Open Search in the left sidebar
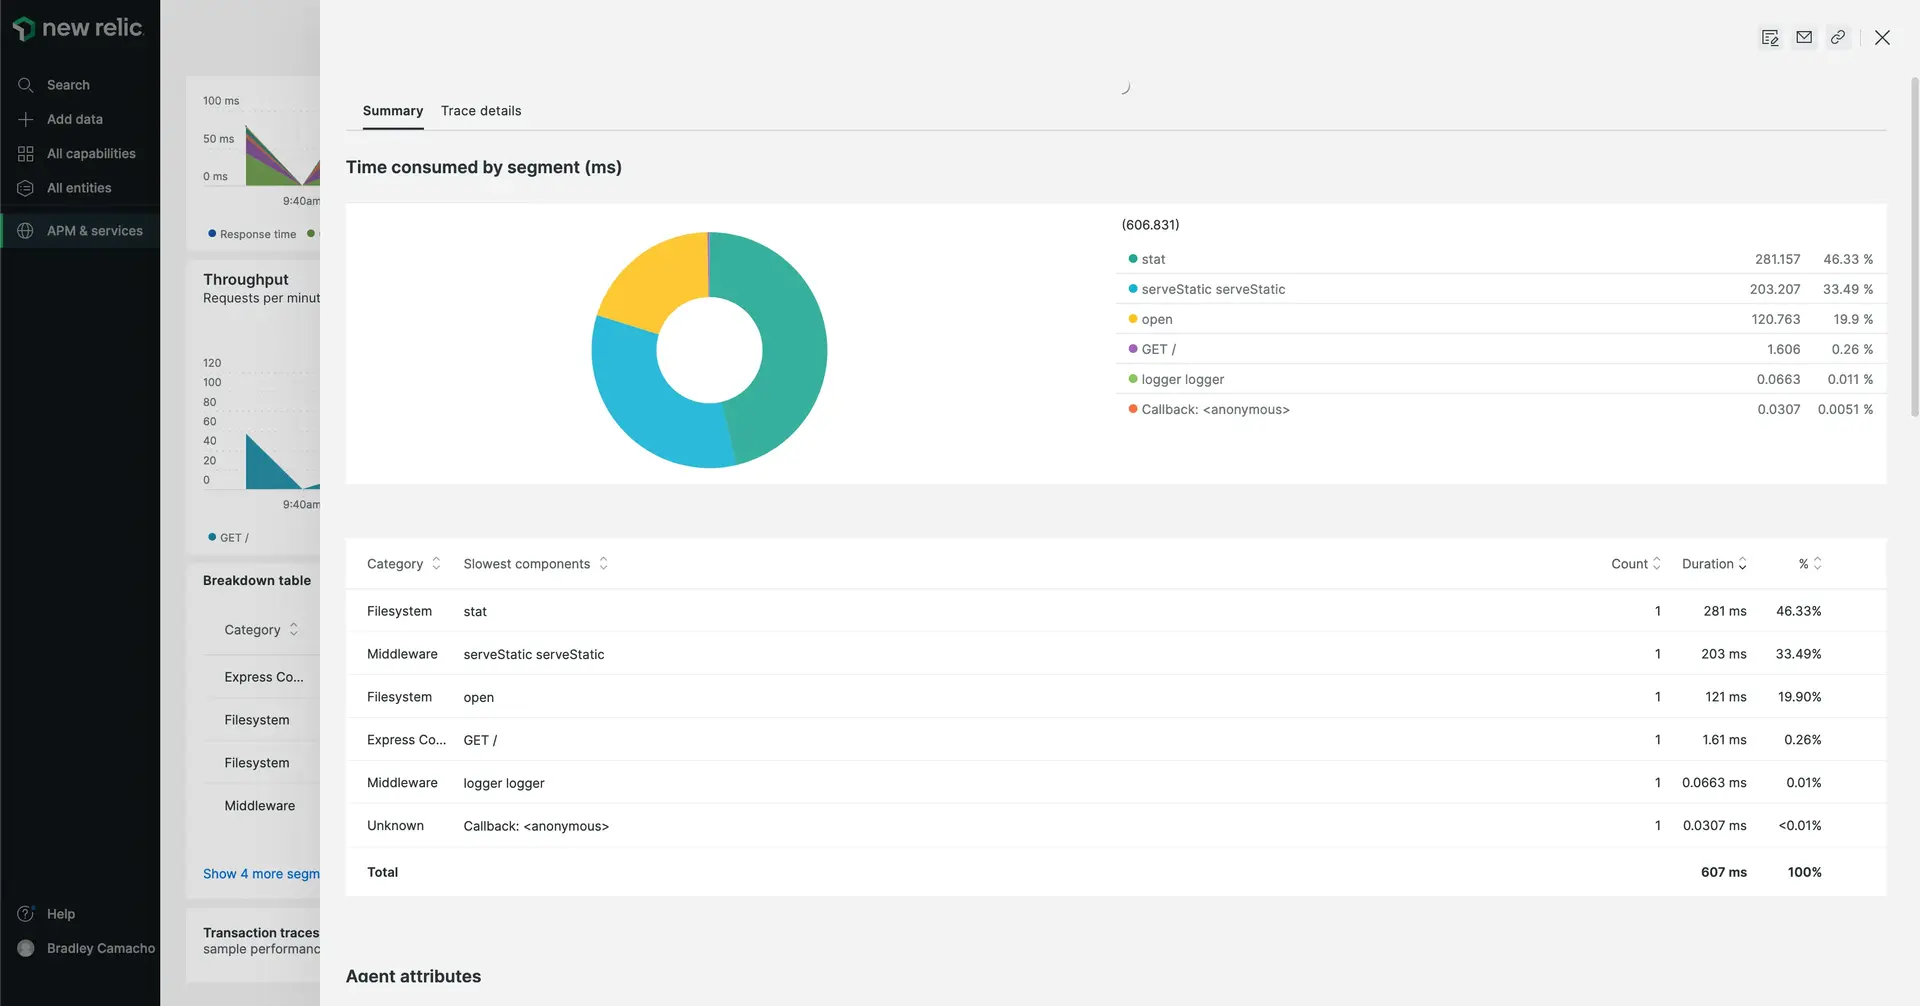Image resolution: width=1920 pixels, height=1006 pixels. click(67, 85)
